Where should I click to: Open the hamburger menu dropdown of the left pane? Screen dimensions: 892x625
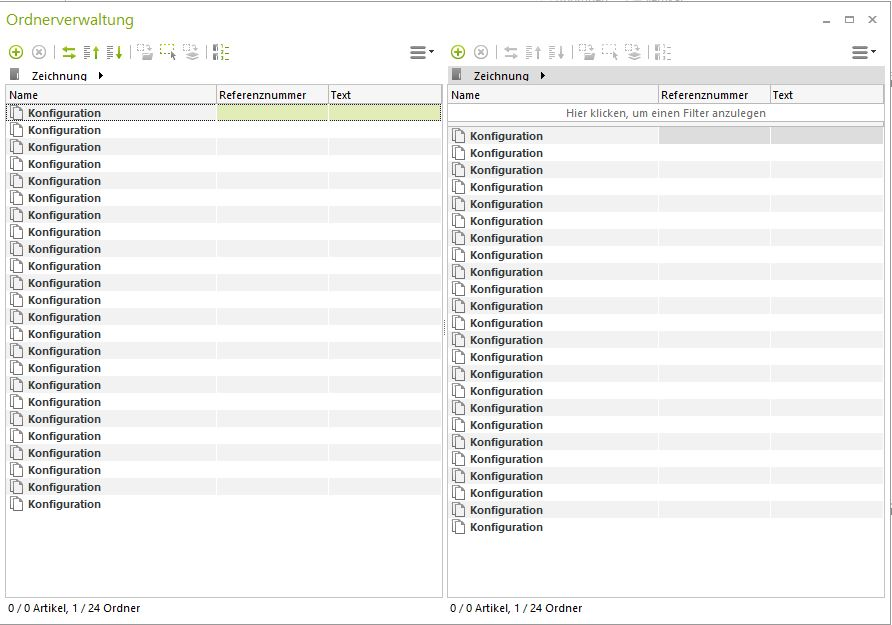[x=422, y=52]
